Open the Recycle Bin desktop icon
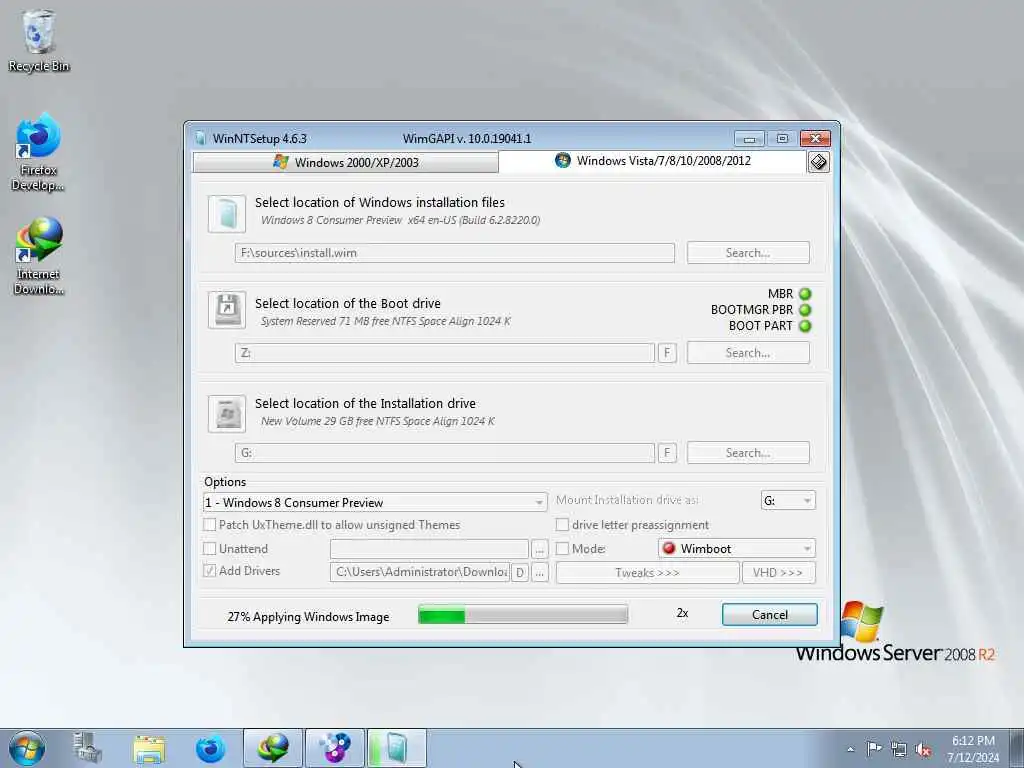This screenshot has width=1024, height=768. pyautogui.click(x=39, y=40)
